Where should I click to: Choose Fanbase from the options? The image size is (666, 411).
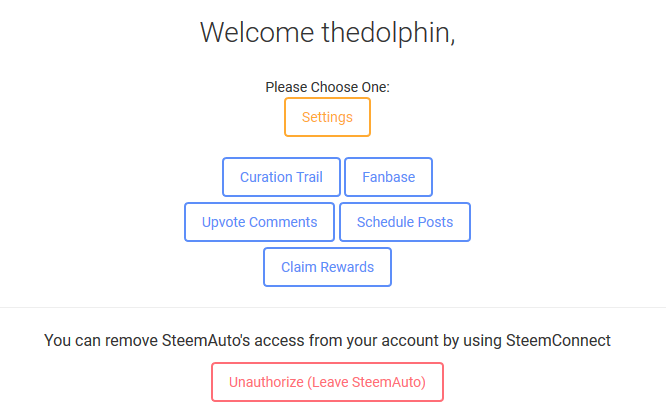coord(388,177)
